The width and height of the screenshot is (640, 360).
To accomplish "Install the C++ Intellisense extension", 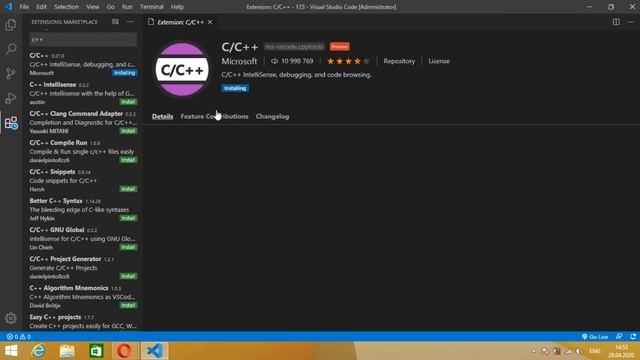I will (128, 102).
